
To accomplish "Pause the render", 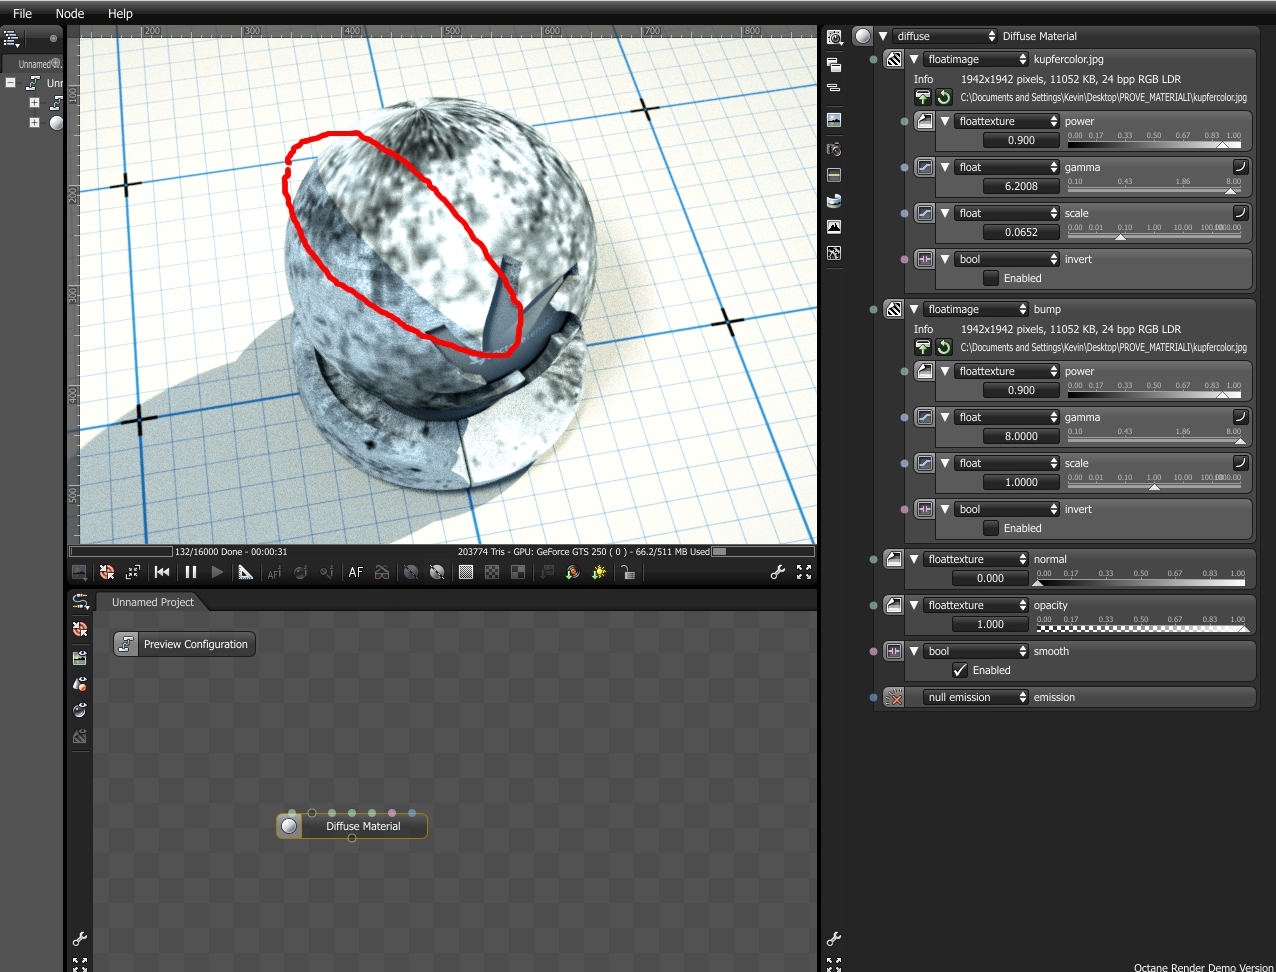I will tap(190, 572).
